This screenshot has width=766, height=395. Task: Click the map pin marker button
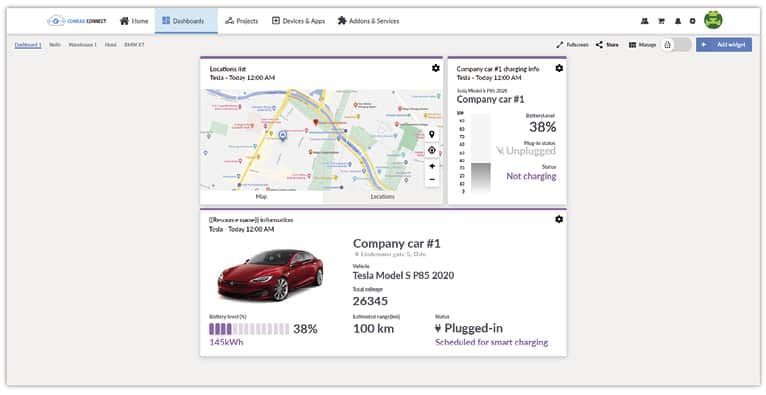tap(432, 135)
